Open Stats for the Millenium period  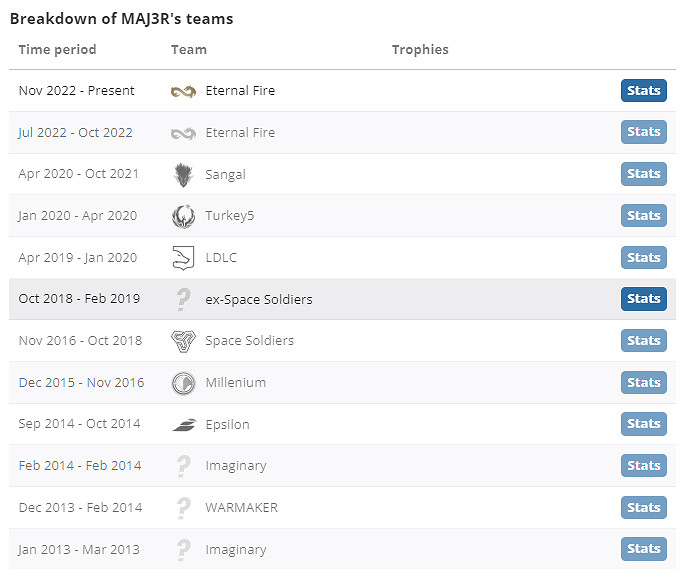point(643,383)
